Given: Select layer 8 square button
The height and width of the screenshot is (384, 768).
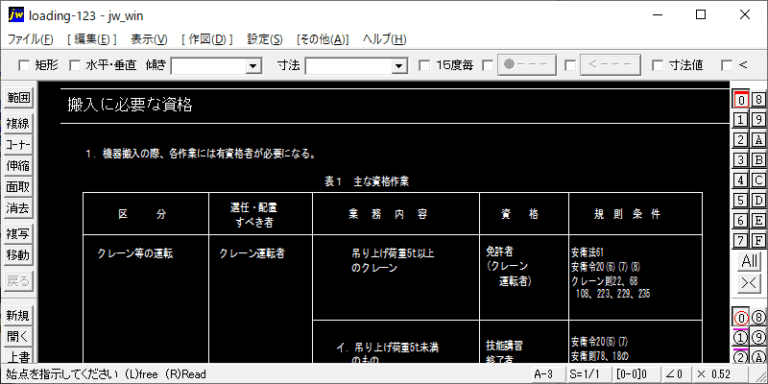Looking at the screenshot, I should coord(759,99).
